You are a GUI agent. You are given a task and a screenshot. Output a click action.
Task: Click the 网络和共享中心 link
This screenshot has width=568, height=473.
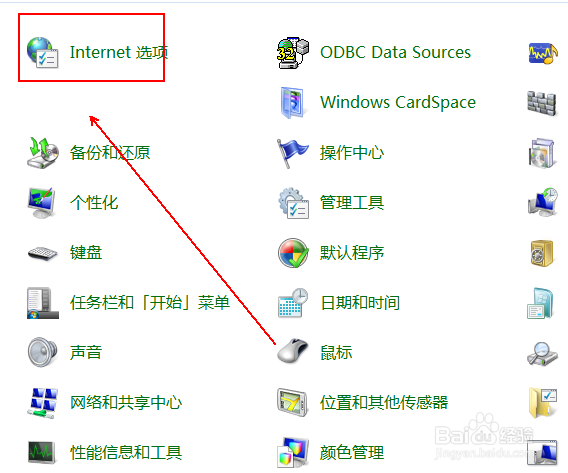tap(126, 403)
